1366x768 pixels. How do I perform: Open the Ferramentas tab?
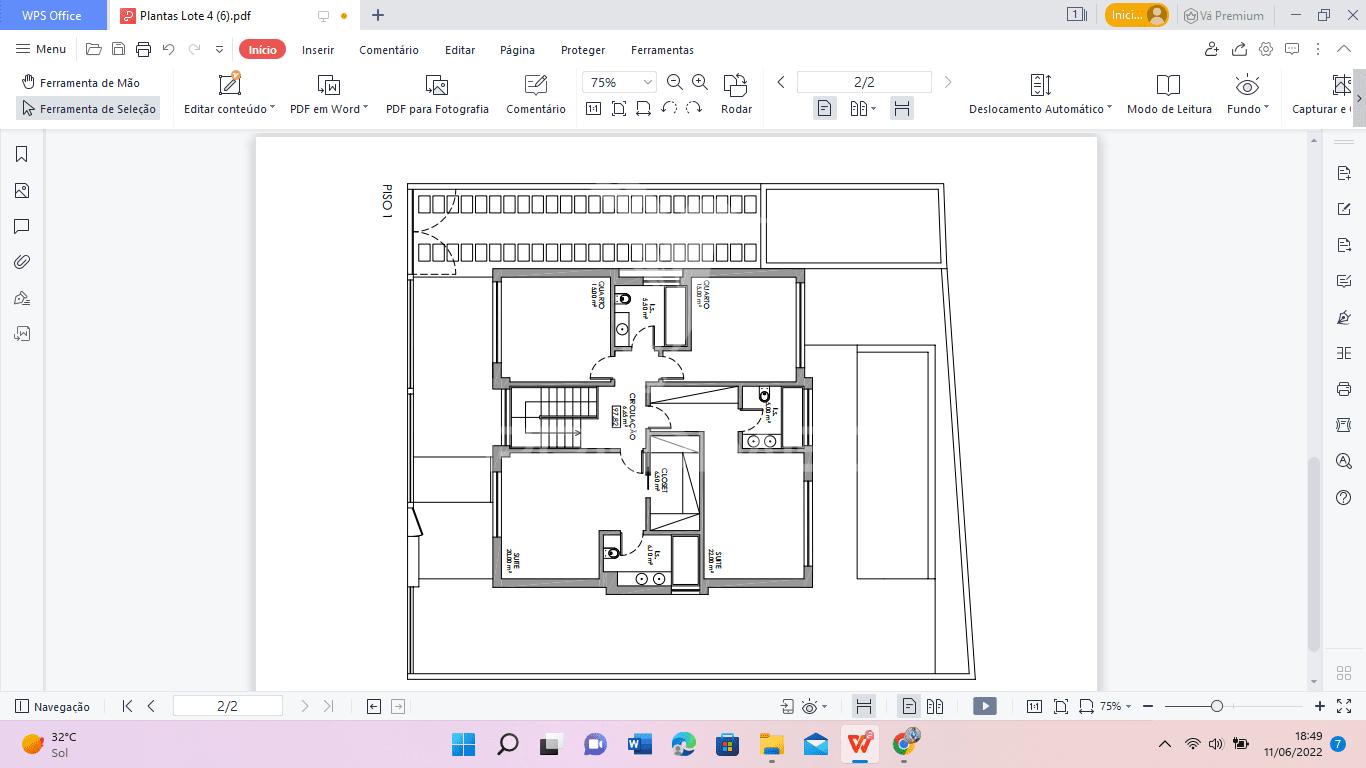pyautogui.click(x=662, y=50)
